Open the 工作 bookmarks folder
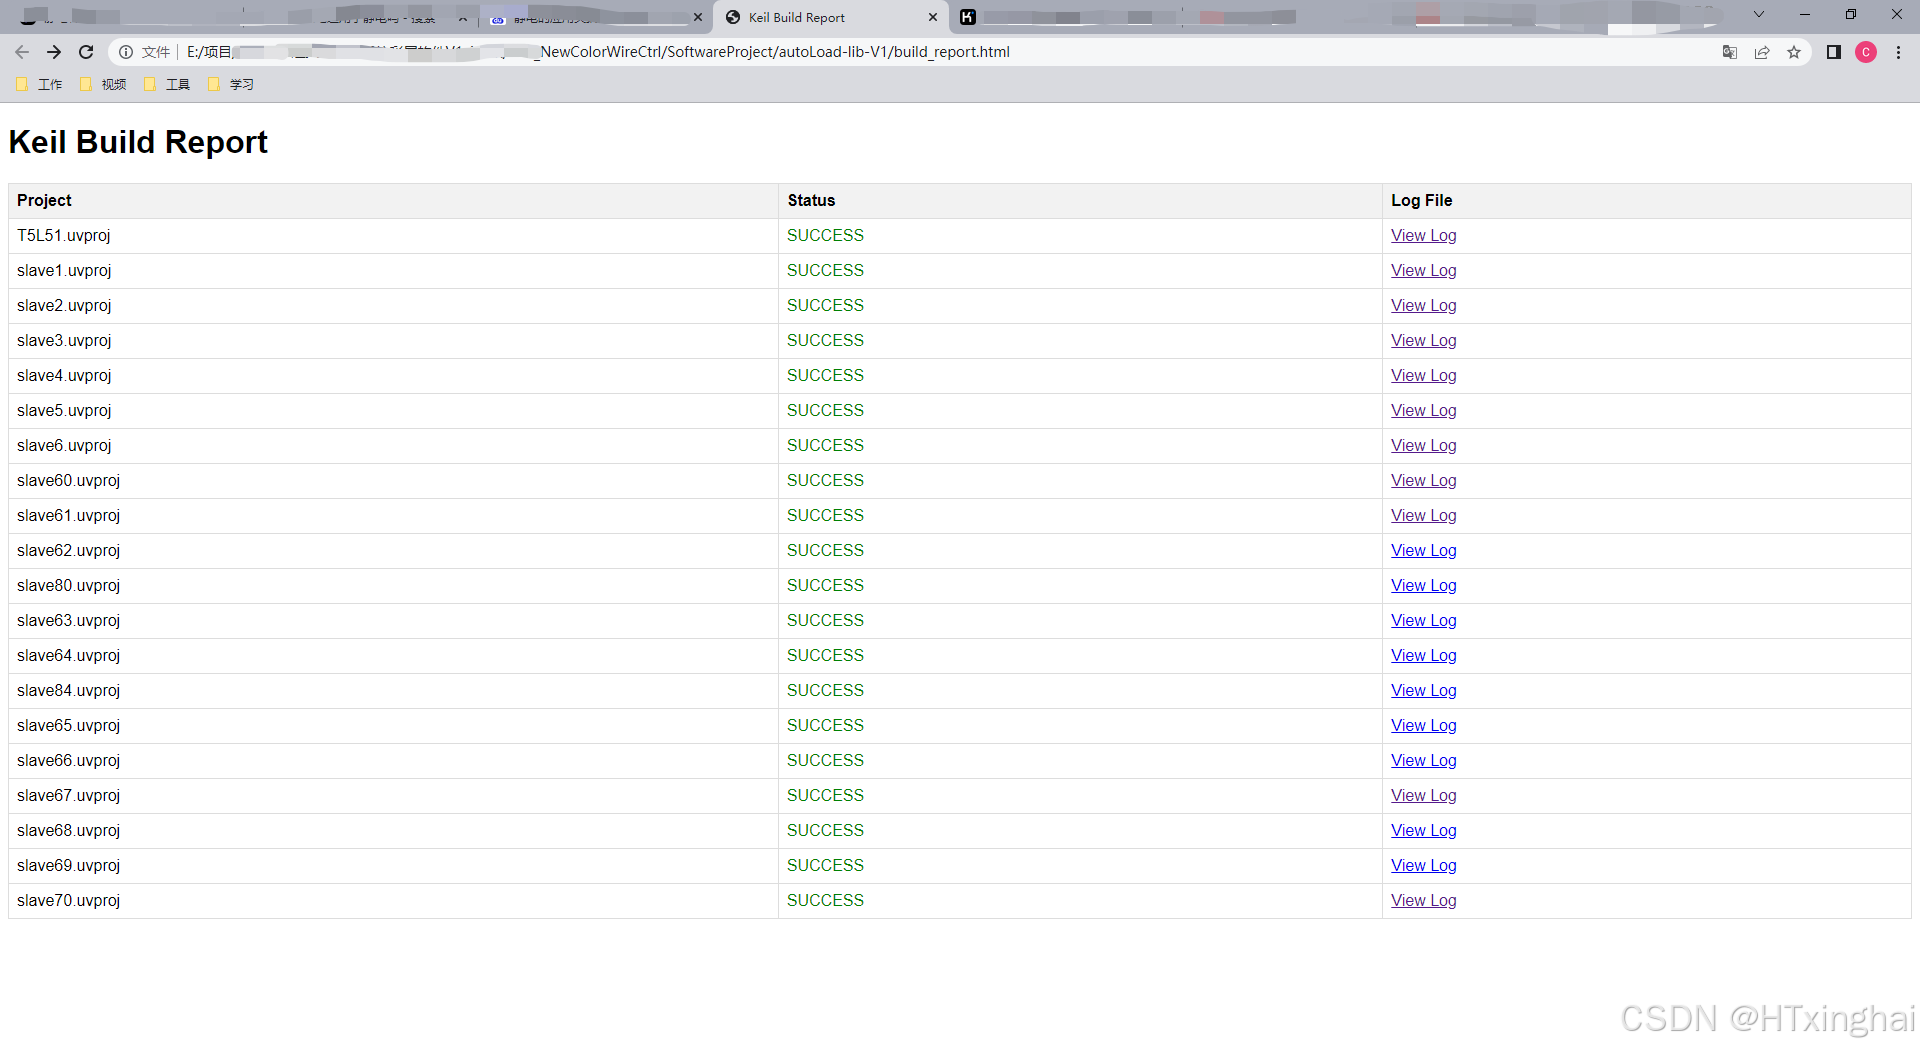Viewport: 1920px width, 1050px height. coord(39,85)
